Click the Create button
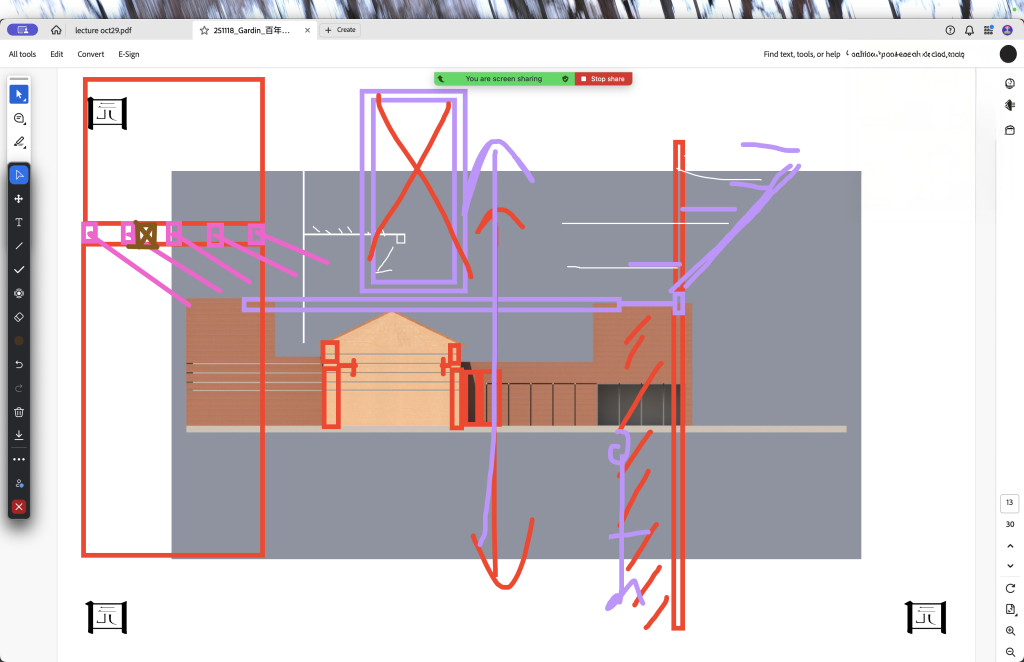1024x662 pixels. point(340,30)
